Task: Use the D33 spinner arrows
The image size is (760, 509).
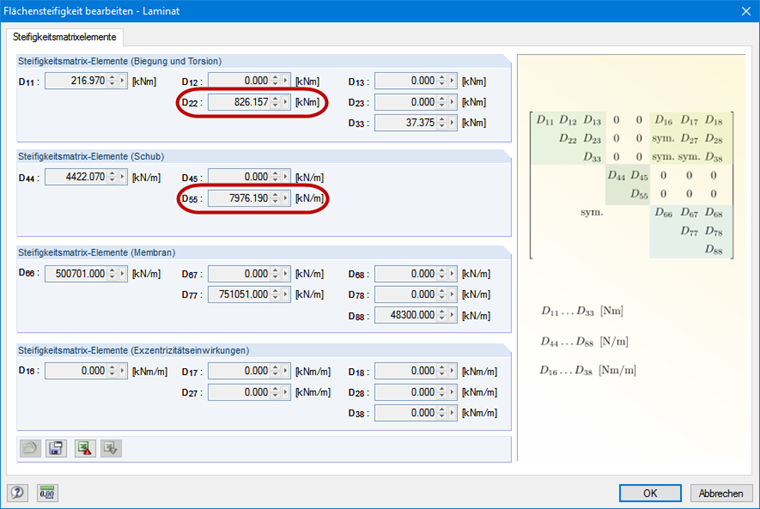Action: coord(442,123)
